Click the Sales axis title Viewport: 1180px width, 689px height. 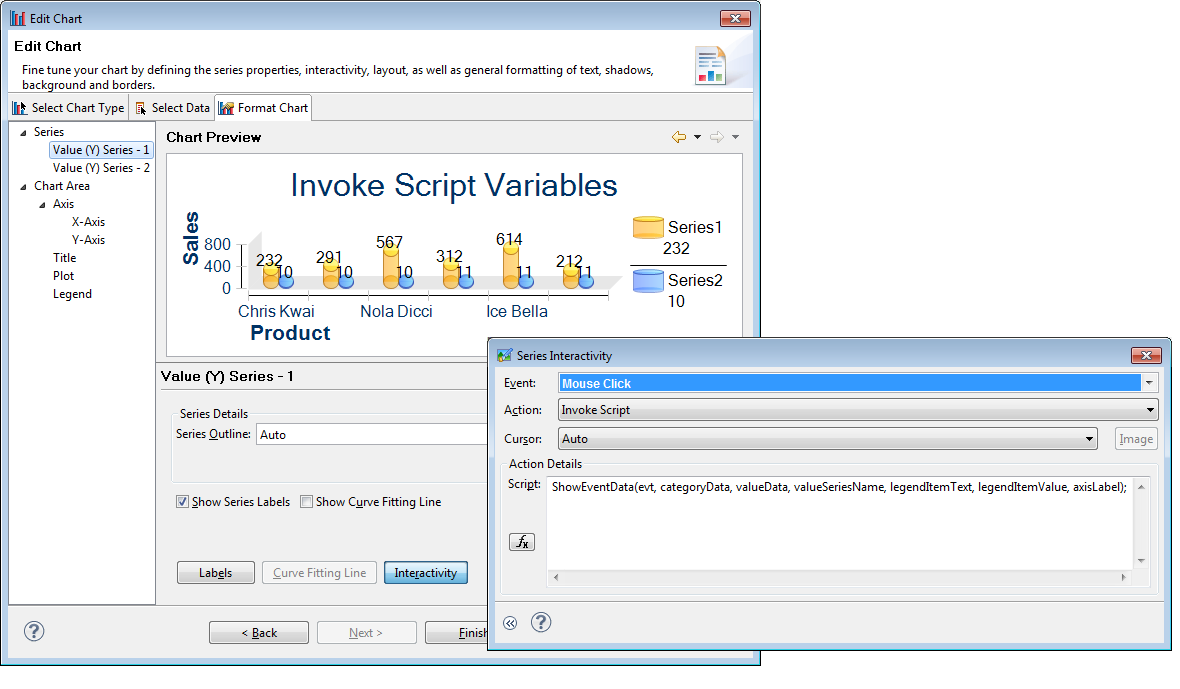(191, 238)
